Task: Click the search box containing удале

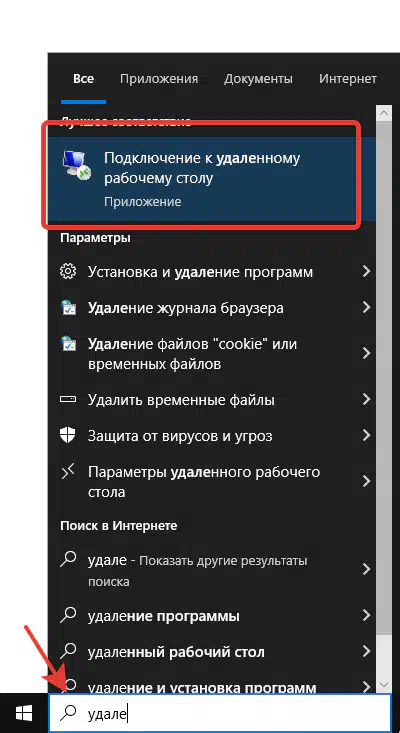Action: click(220, 713)
